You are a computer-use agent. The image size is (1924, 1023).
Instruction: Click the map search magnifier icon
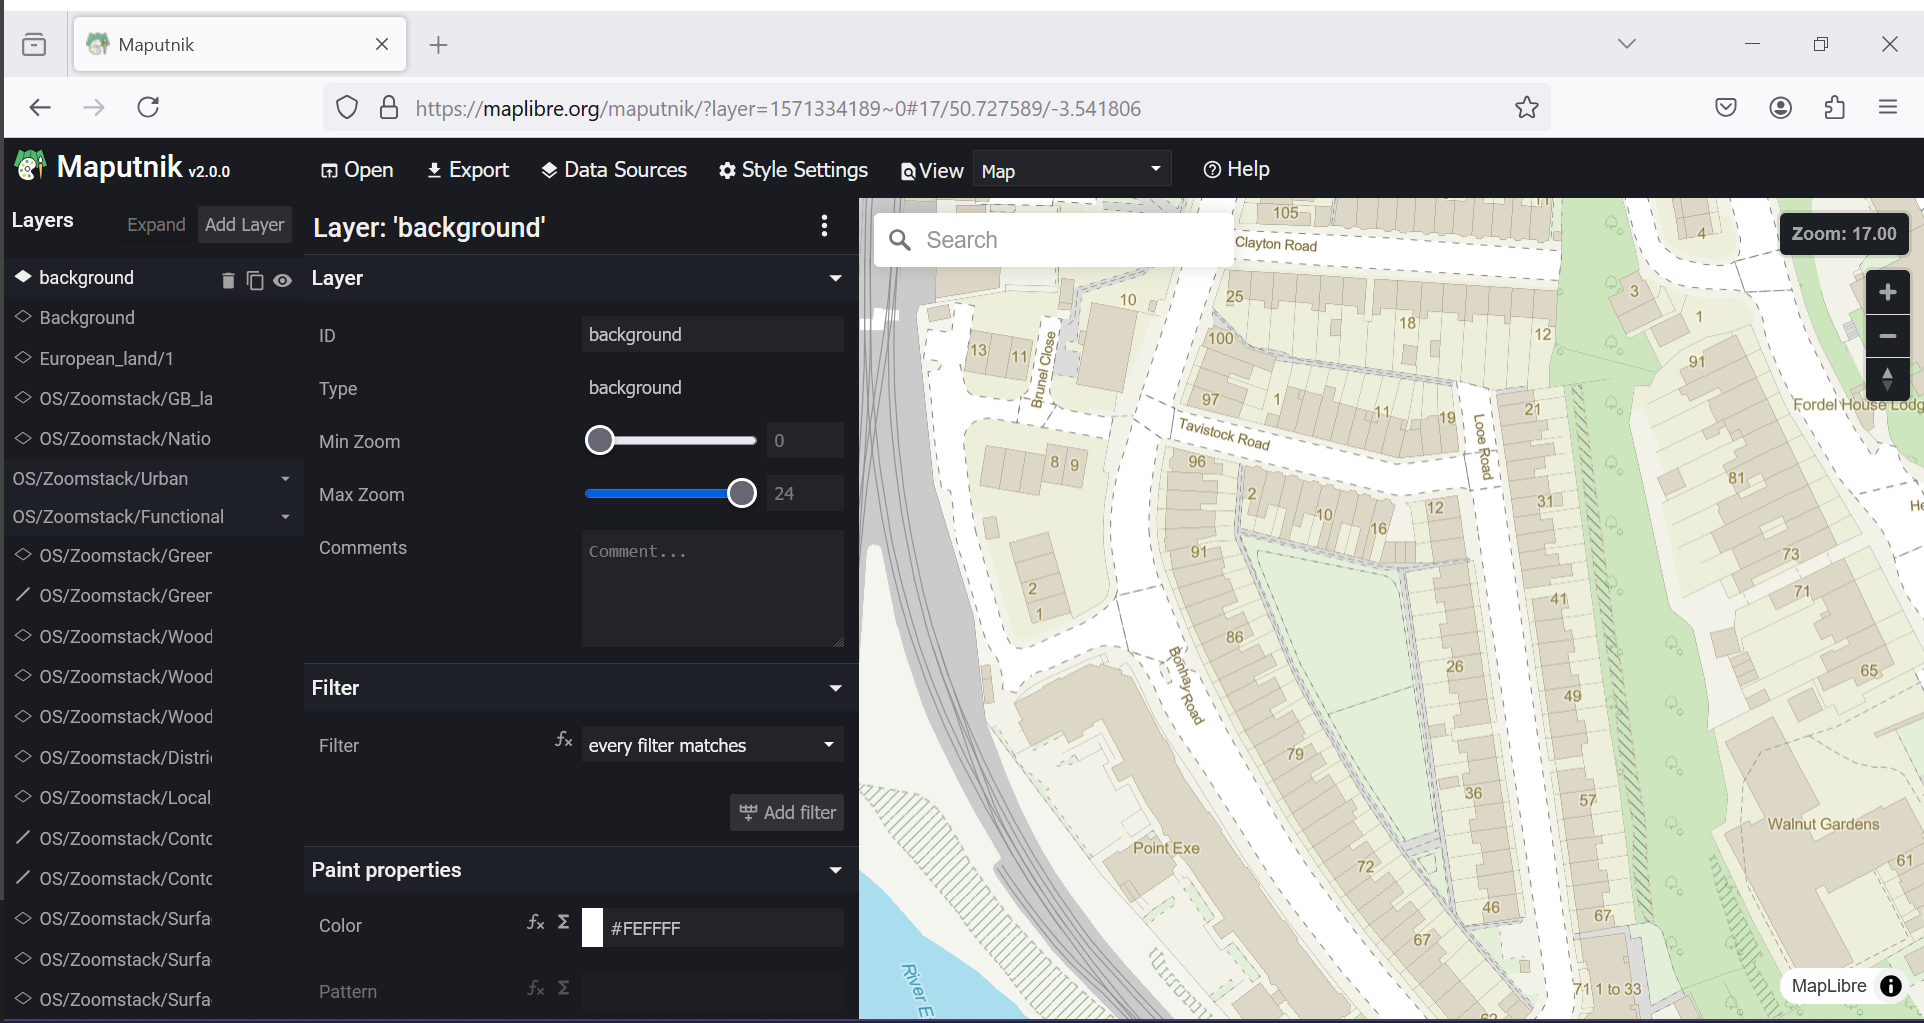(900, 240)
